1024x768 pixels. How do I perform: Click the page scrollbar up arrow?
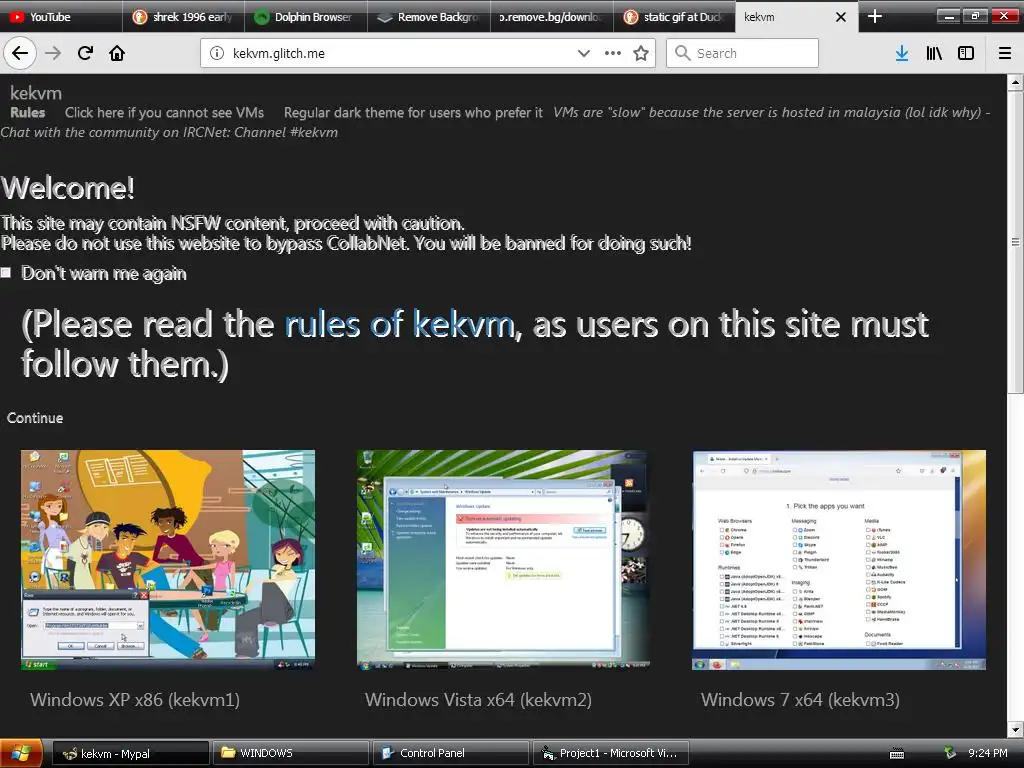1015,82
